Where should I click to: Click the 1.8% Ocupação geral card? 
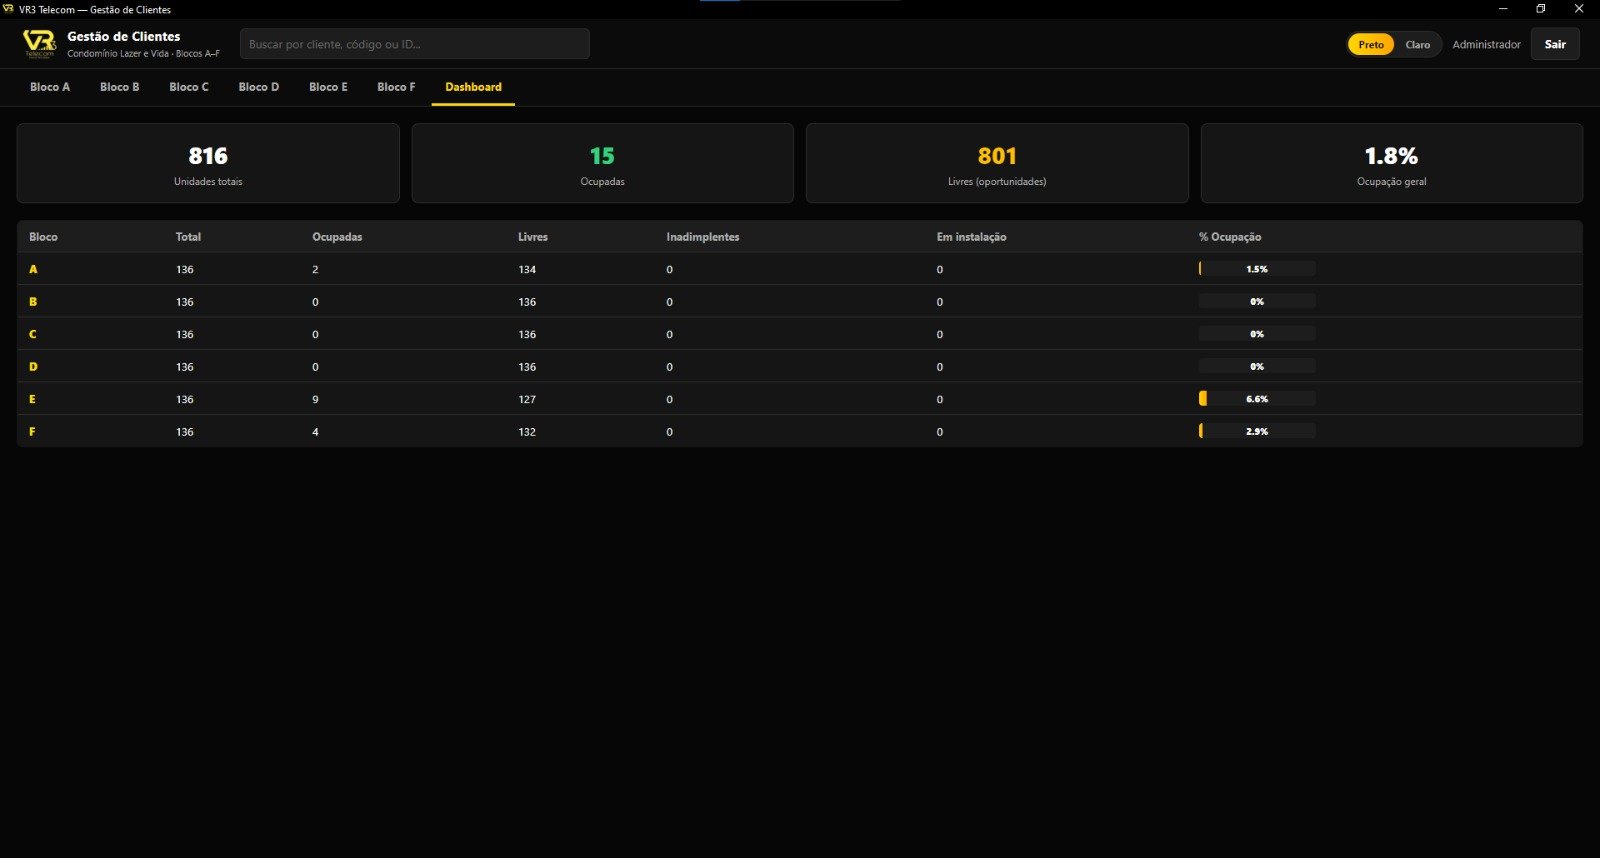pyautogui.click(x=1391, y=163)
